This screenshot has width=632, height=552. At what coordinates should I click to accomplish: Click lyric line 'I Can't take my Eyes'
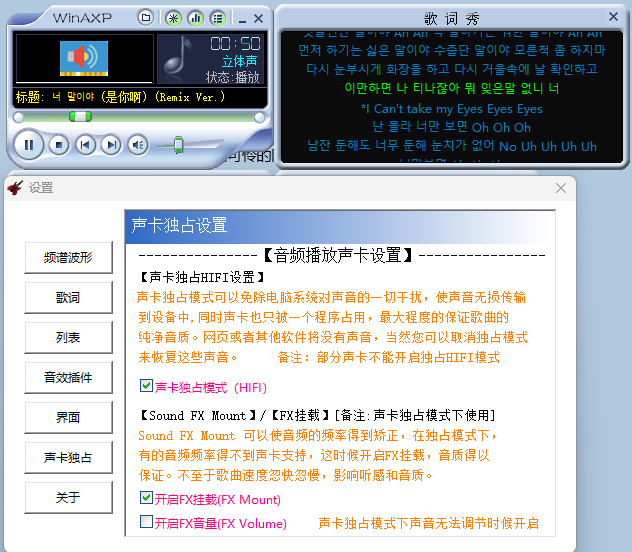coord(452,109)
